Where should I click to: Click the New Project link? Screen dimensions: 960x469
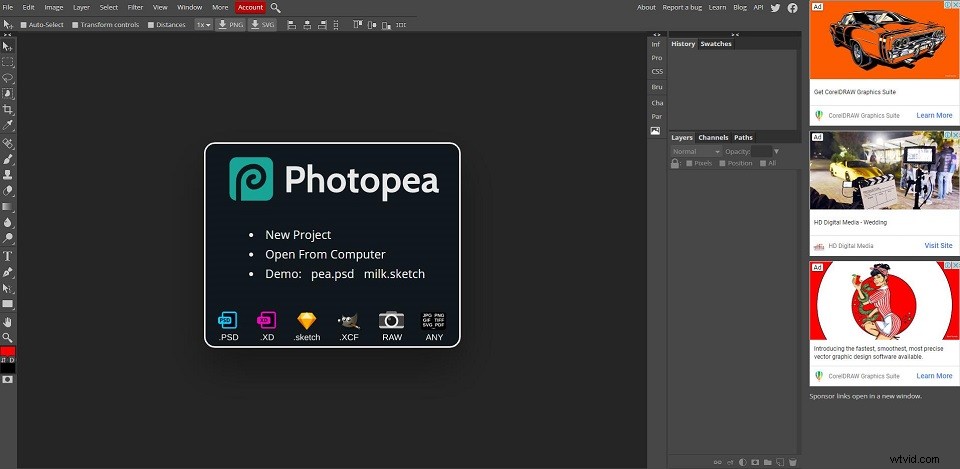coord(298,235)
